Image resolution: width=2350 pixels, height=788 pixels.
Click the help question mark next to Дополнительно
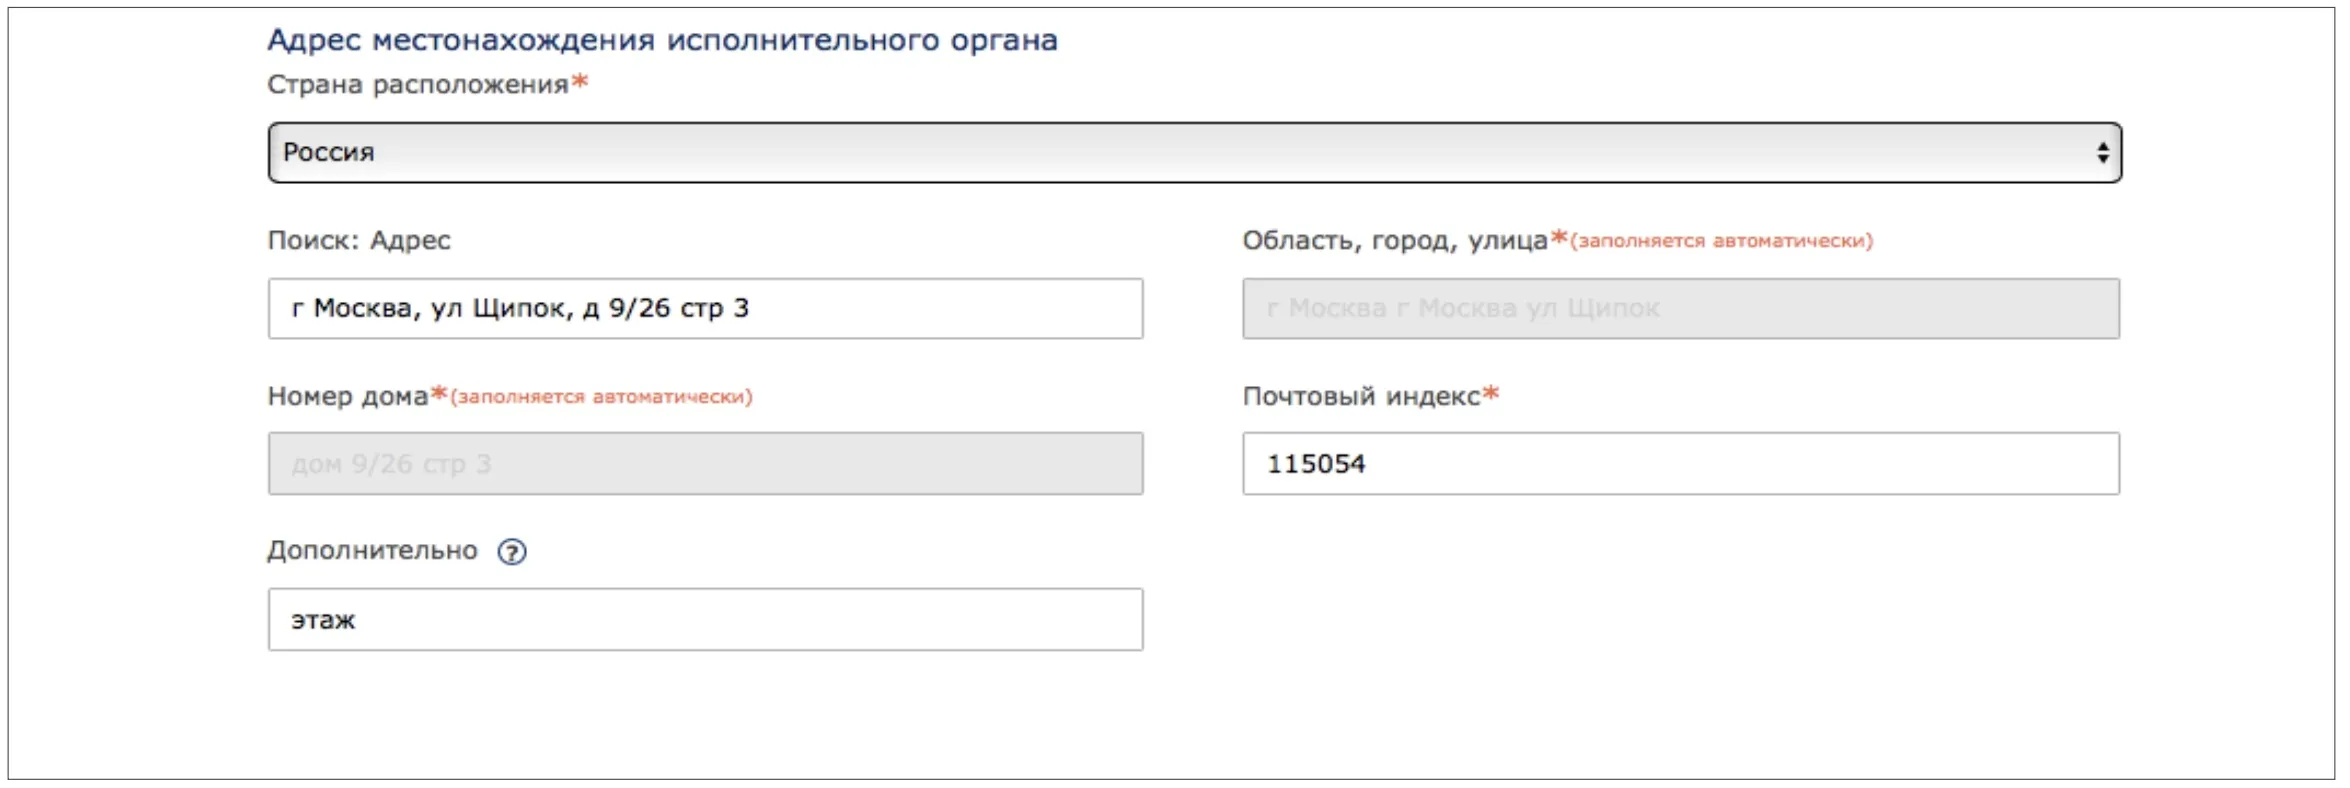pyautogui.click(x=512, y=552)
